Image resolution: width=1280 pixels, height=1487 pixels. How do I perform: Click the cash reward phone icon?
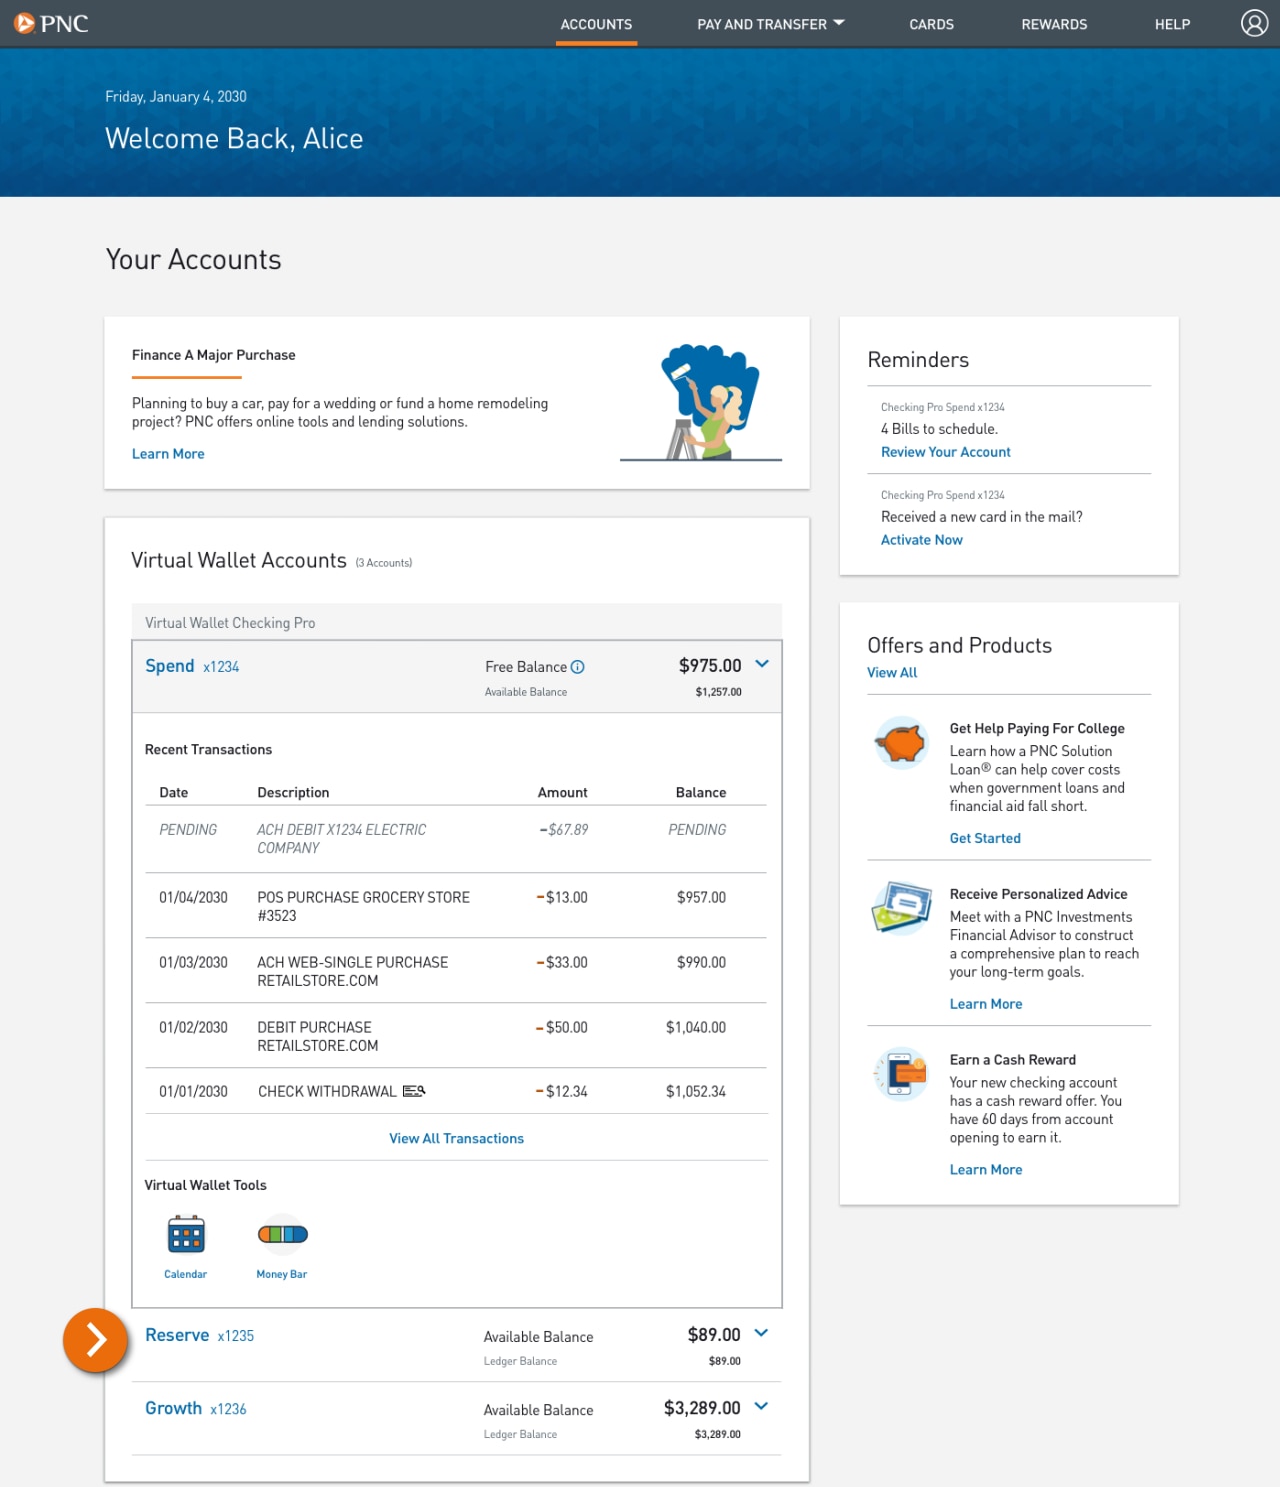(899, 1074)
